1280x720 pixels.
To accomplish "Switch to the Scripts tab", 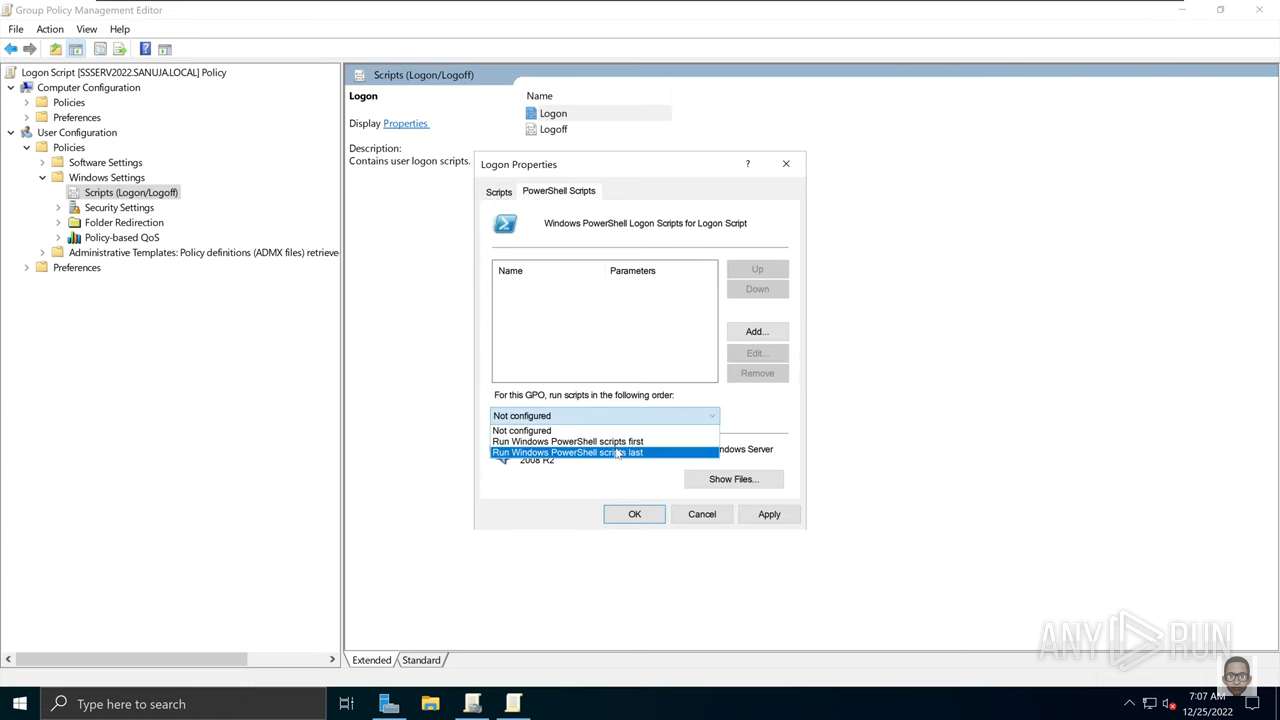I will pos(499,192).
